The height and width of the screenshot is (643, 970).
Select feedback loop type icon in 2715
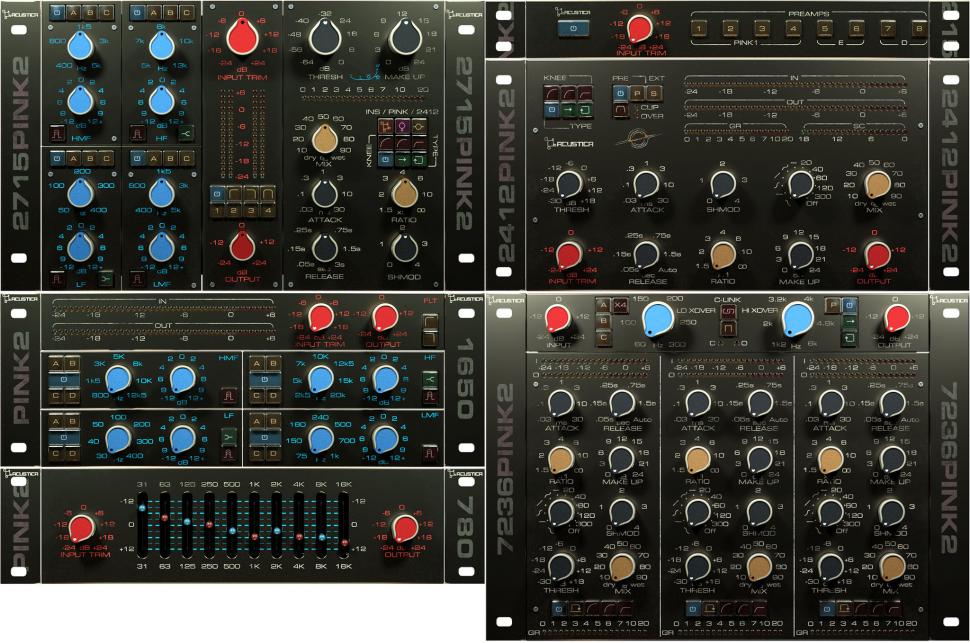419,160
